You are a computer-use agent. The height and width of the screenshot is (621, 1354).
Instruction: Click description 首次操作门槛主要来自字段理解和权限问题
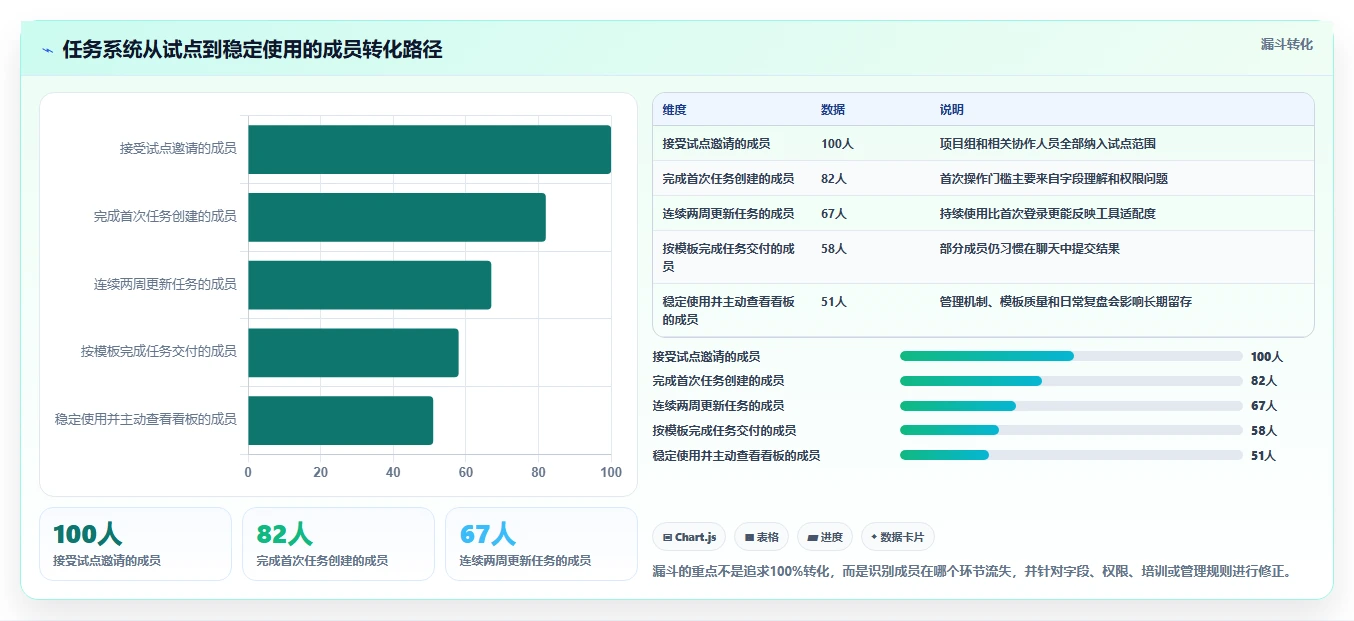1053,179
